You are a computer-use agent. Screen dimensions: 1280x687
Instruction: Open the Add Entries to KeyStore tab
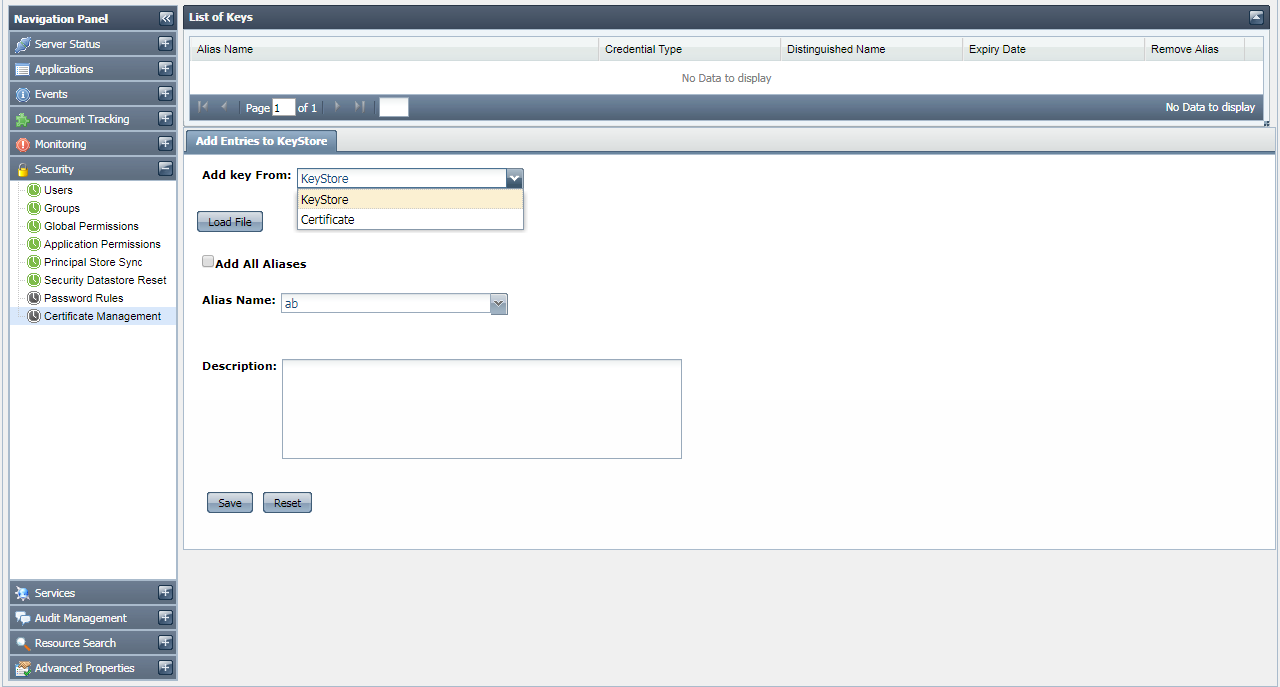[261, 141]
